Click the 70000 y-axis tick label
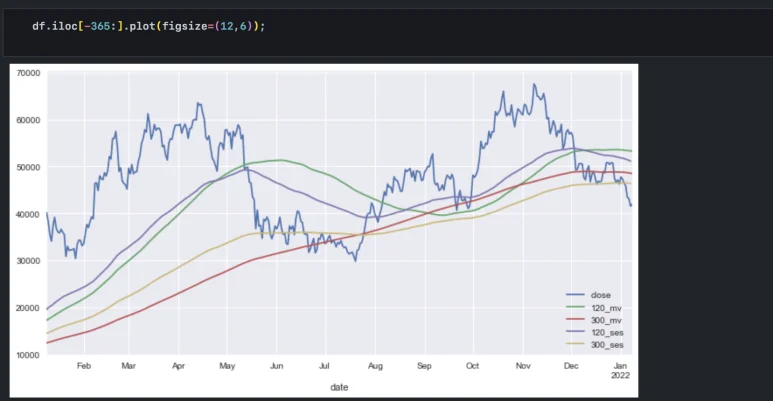This screenshot has height=401, width=773. [27, 73]
